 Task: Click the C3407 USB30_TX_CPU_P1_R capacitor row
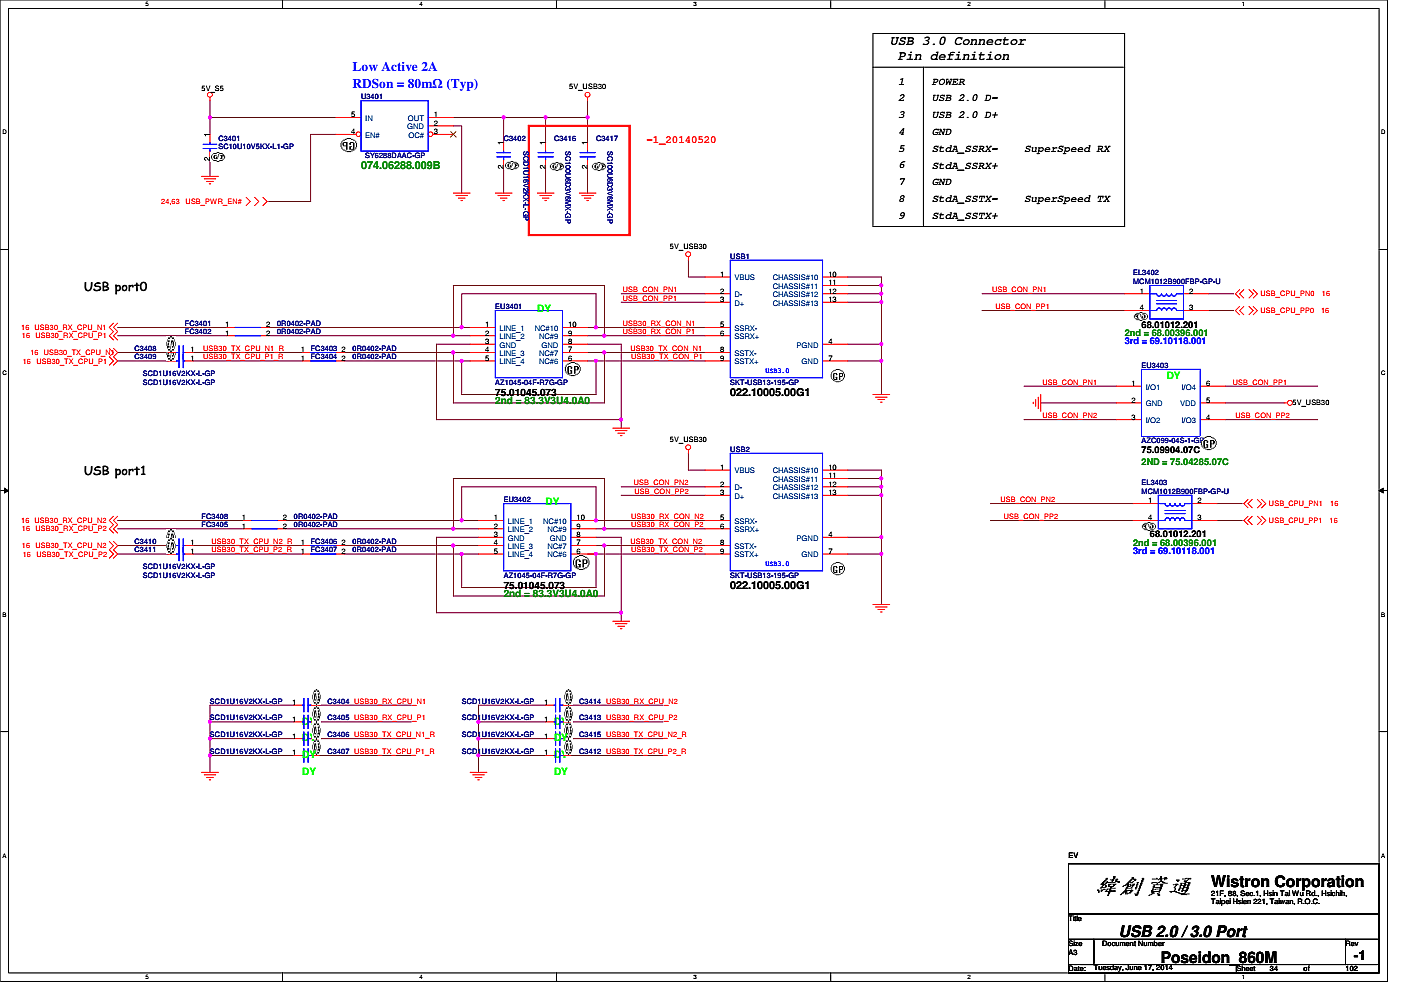coord(322,751)
